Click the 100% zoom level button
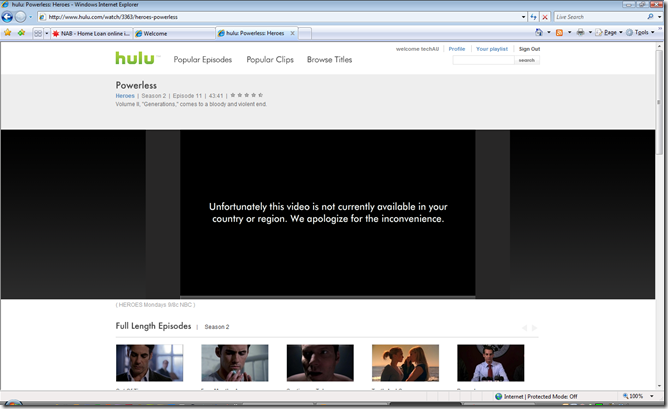This screenshot has width=668, height=409. coord(633,396)
